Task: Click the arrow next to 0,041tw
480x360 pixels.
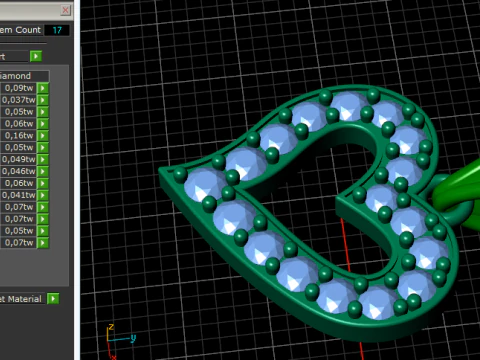Action: 43,195
